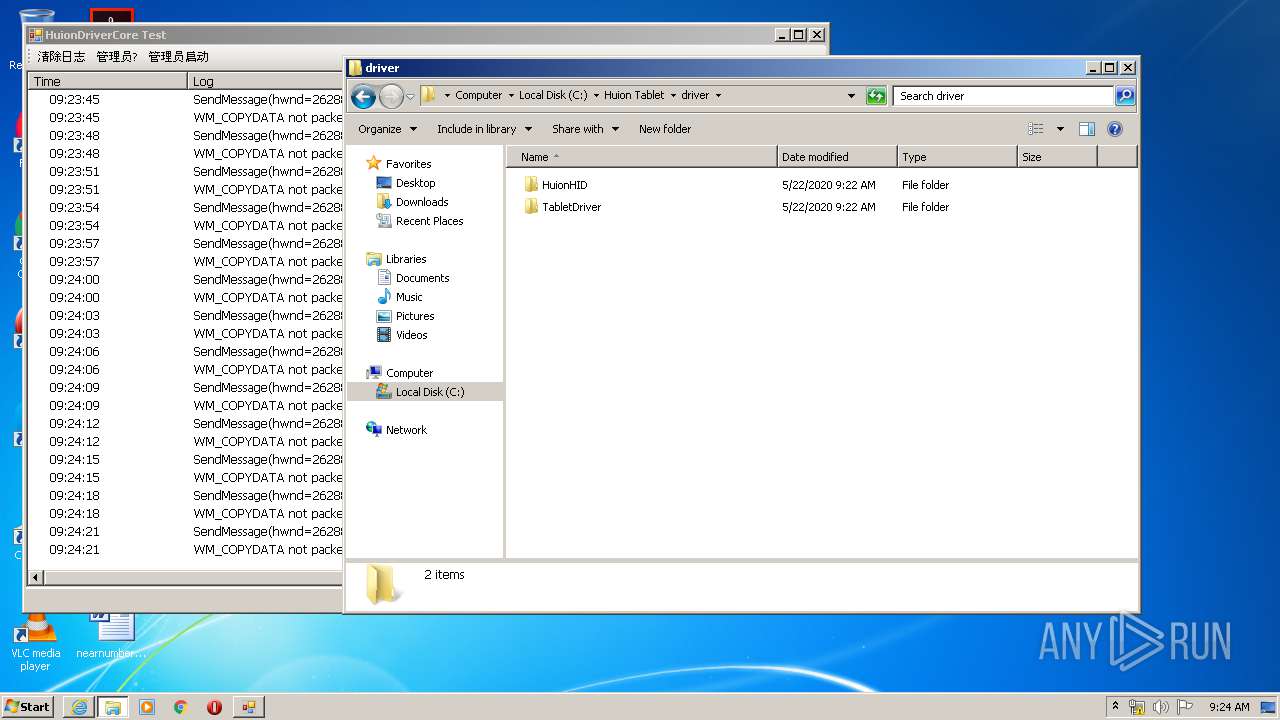
Task: Select Network in the navigation pane
Action: point(406,430)
